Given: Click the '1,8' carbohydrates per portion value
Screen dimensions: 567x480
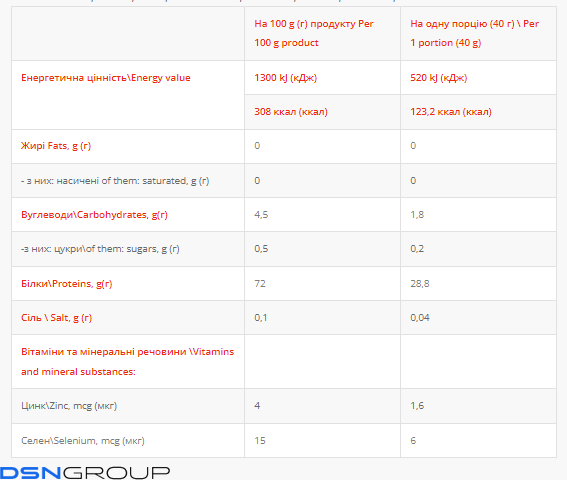Looking at the screenshot, I should click(x=417, y=215).
